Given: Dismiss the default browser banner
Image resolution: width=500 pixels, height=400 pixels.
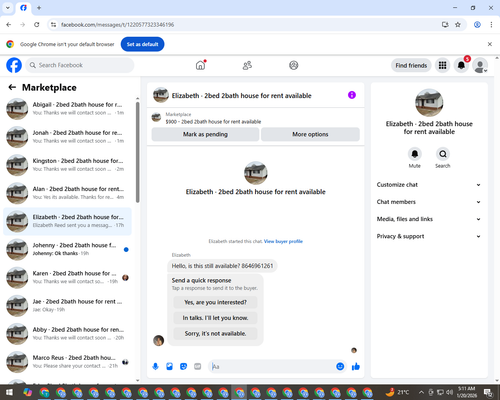Looking at the screenshot, I should tap(490, 44).
